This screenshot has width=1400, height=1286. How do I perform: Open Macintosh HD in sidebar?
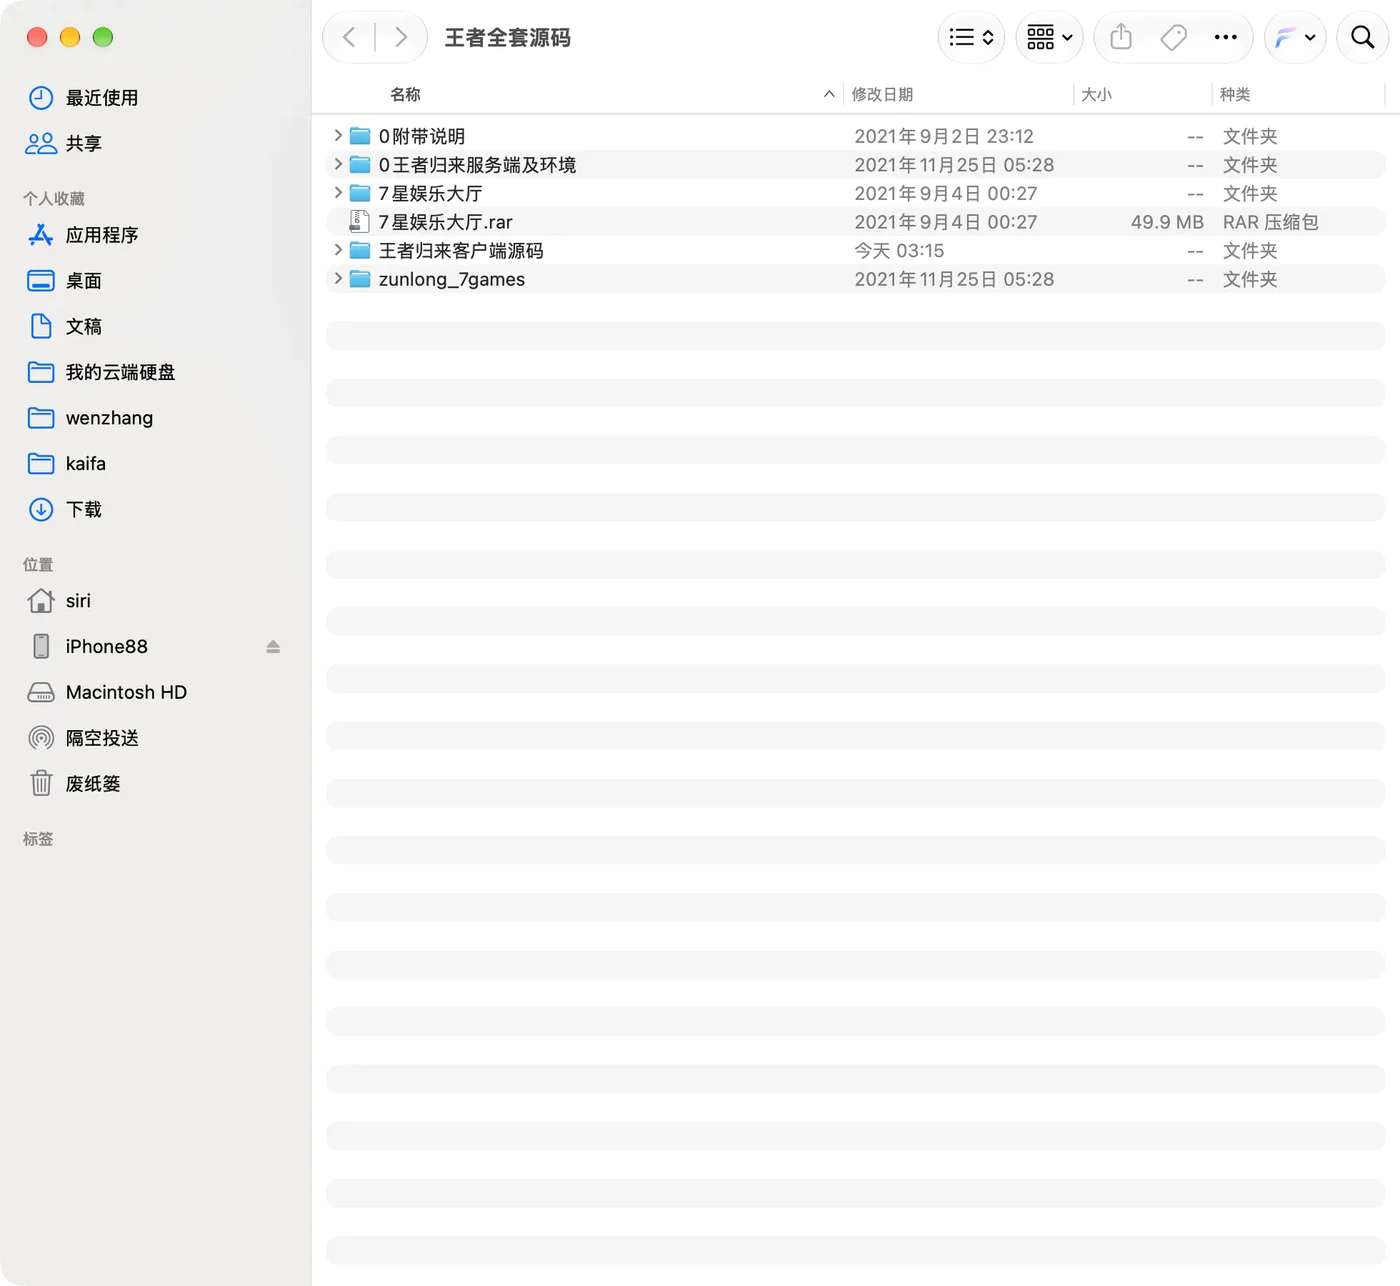(x=126, y=692)
